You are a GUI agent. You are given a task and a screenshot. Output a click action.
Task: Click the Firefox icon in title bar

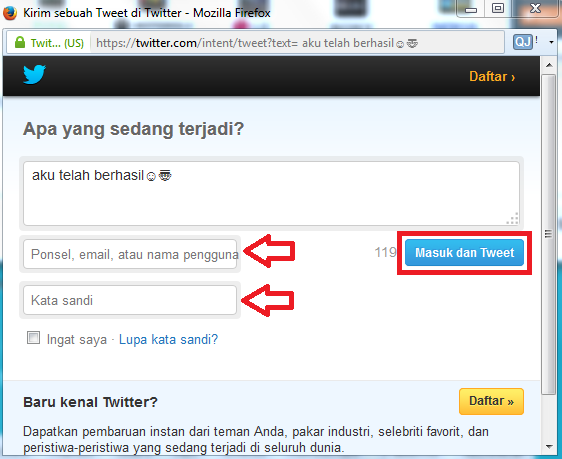(x=10, y=13)
